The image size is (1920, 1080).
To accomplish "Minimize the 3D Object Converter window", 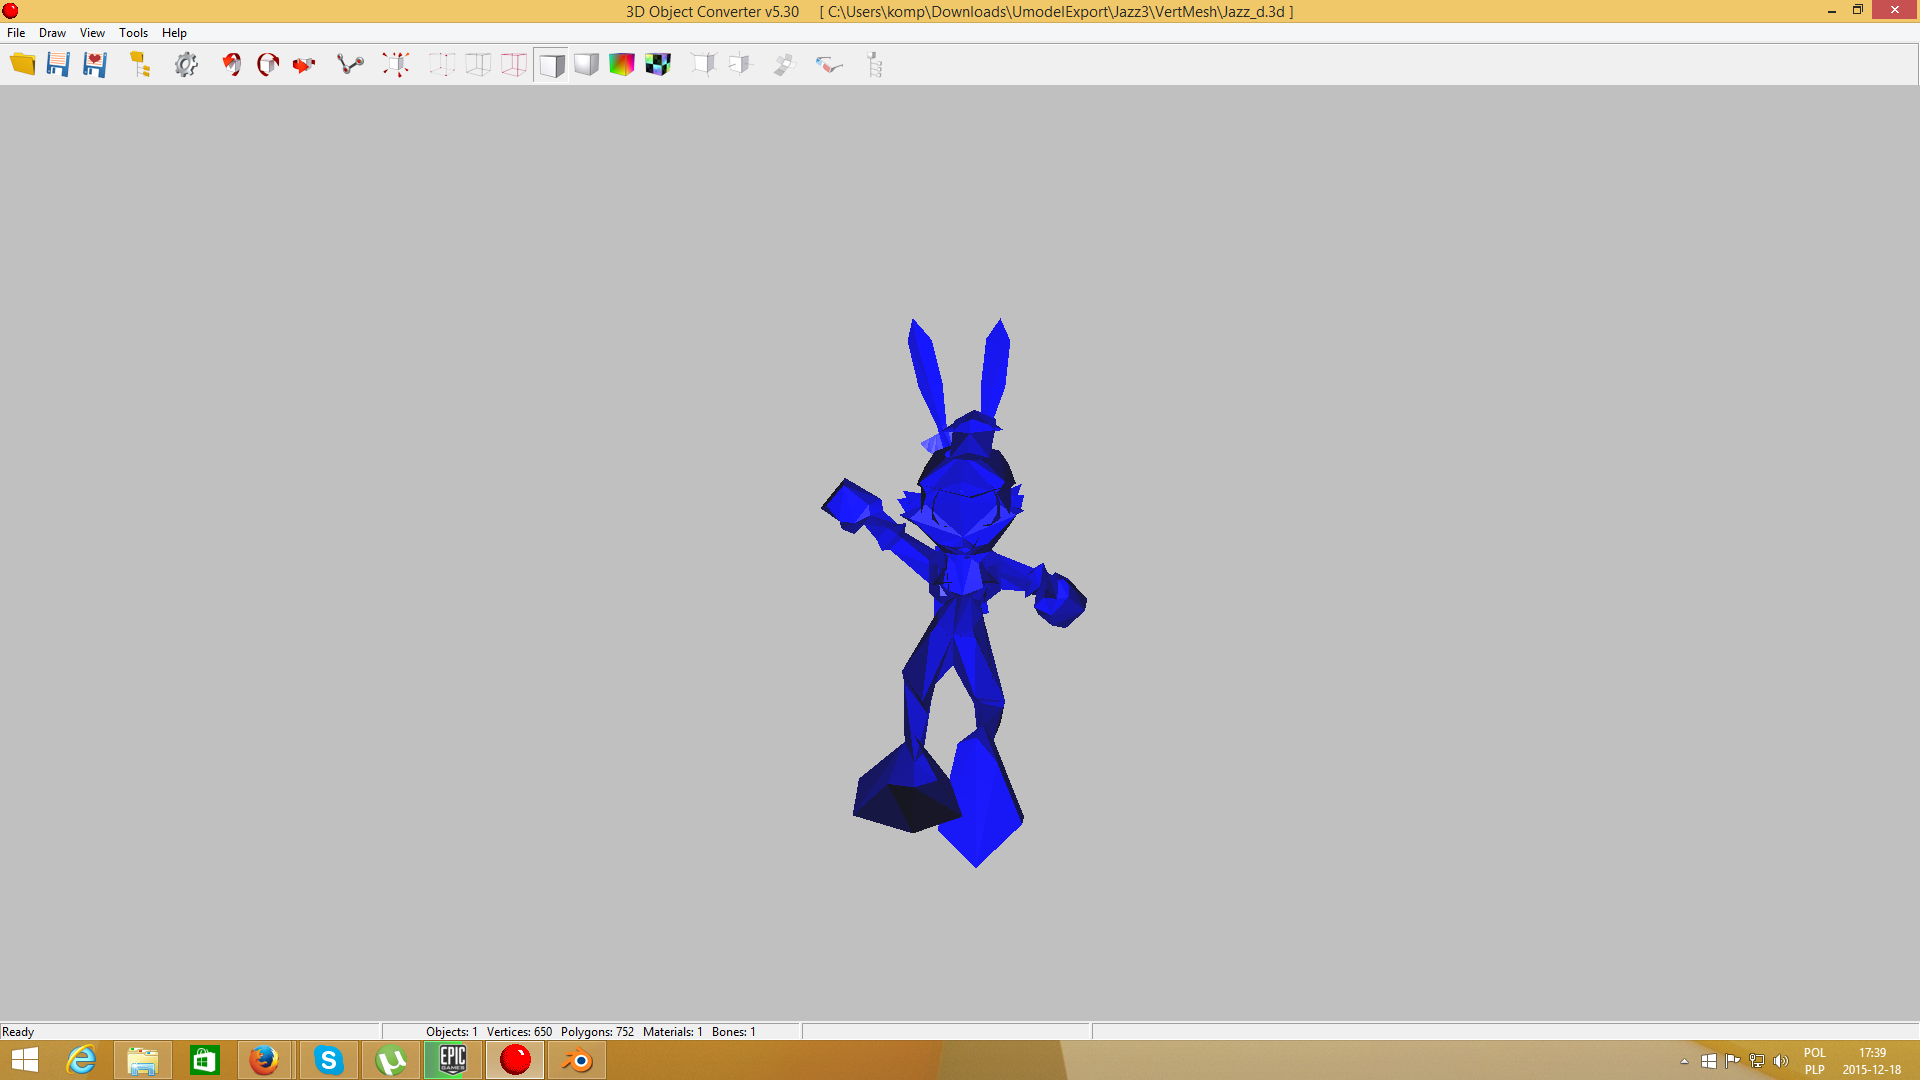I will (1831, 11).
